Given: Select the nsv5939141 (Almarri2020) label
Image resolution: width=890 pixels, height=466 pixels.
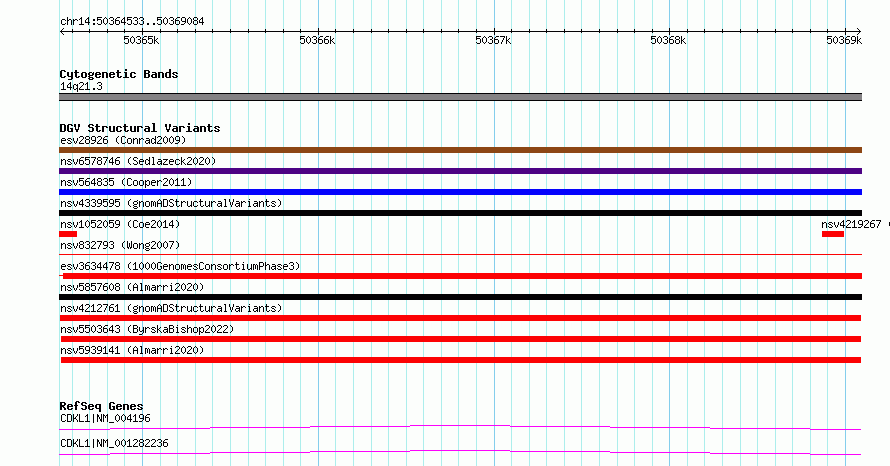Looking at the screenshot, I should (132, 350).
